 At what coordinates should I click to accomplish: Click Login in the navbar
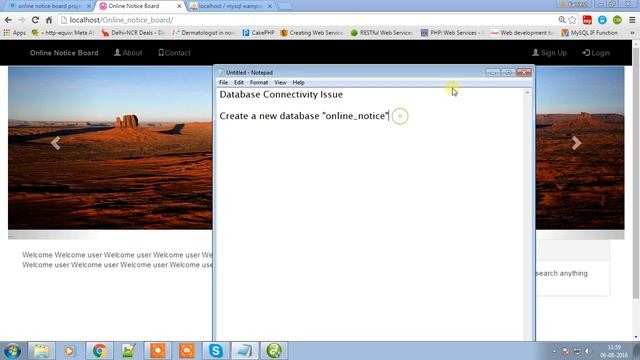pyautogui.click(x=596, y=53)
